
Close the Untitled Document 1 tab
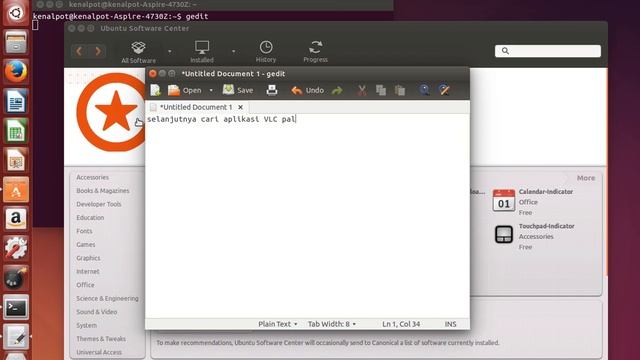pos(240,107)
